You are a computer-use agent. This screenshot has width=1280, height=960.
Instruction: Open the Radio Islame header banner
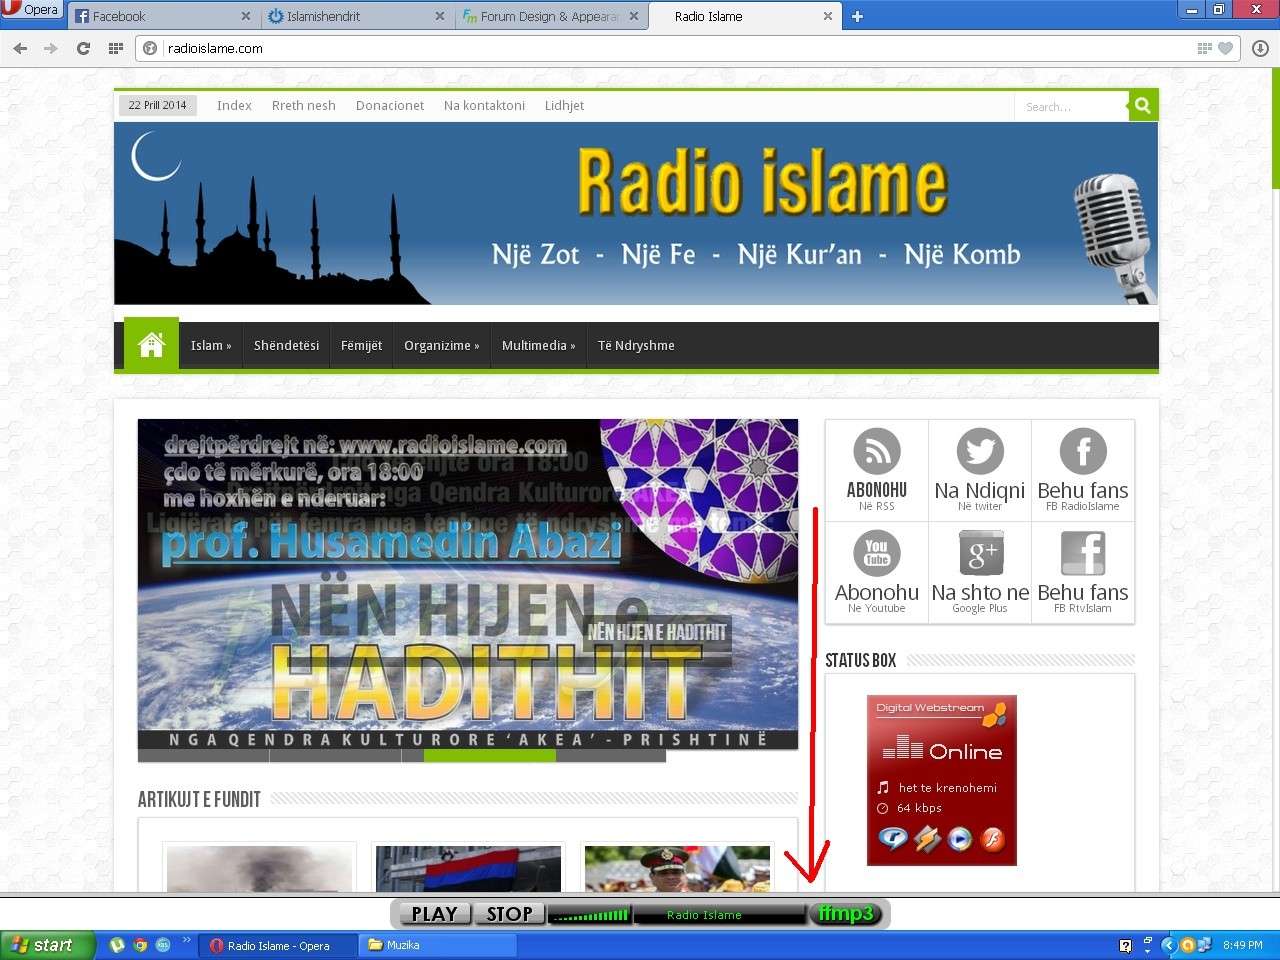coord(636,213)
